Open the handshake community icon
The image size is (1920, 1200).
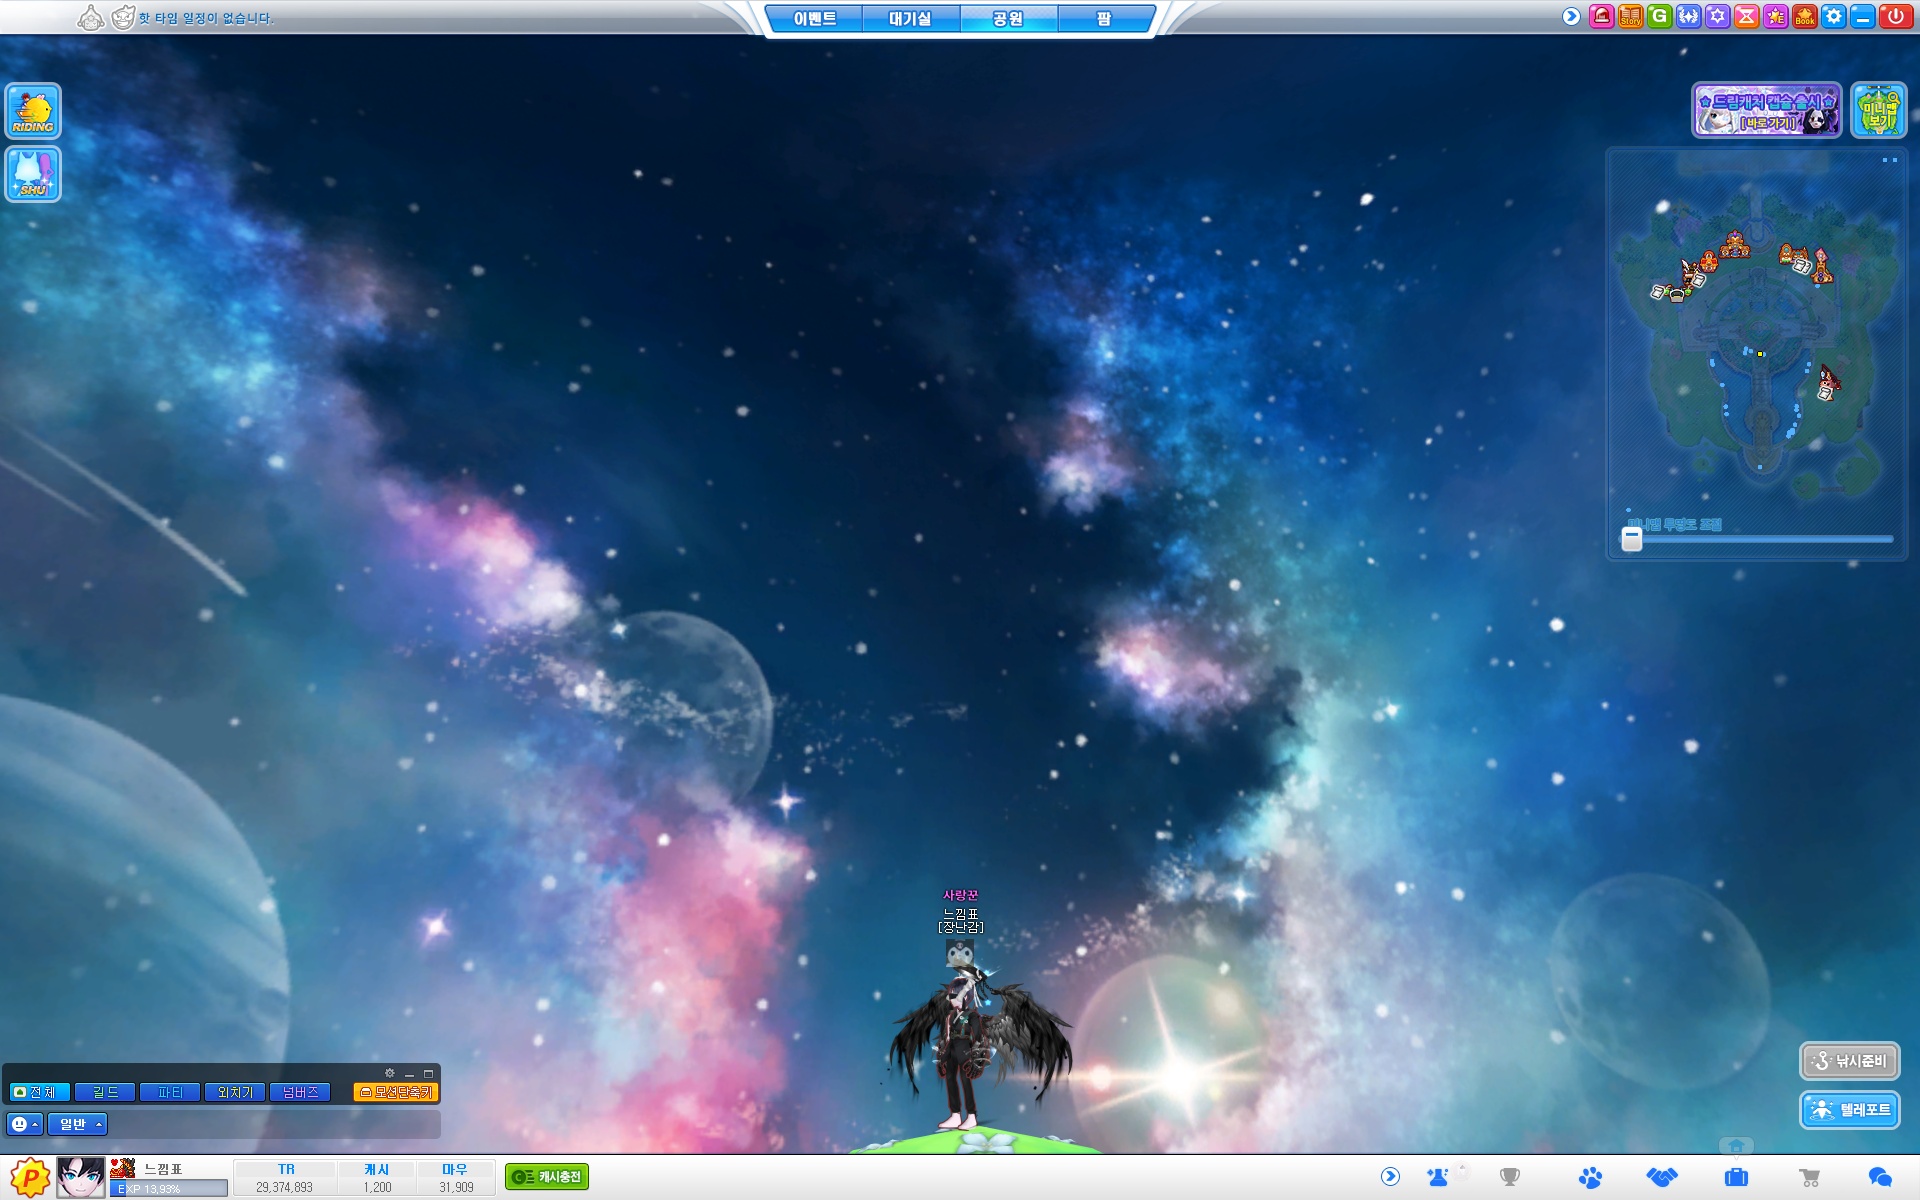coord(1662,1177)
